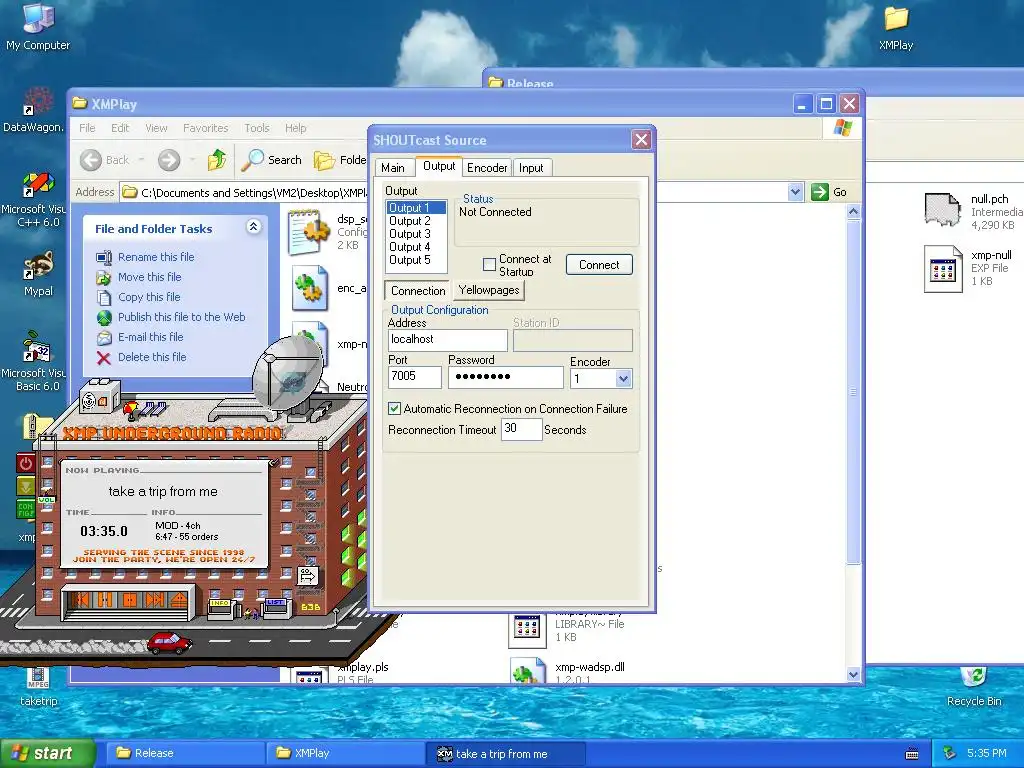Open the Back history dropdown arrow

pos(141,160)
